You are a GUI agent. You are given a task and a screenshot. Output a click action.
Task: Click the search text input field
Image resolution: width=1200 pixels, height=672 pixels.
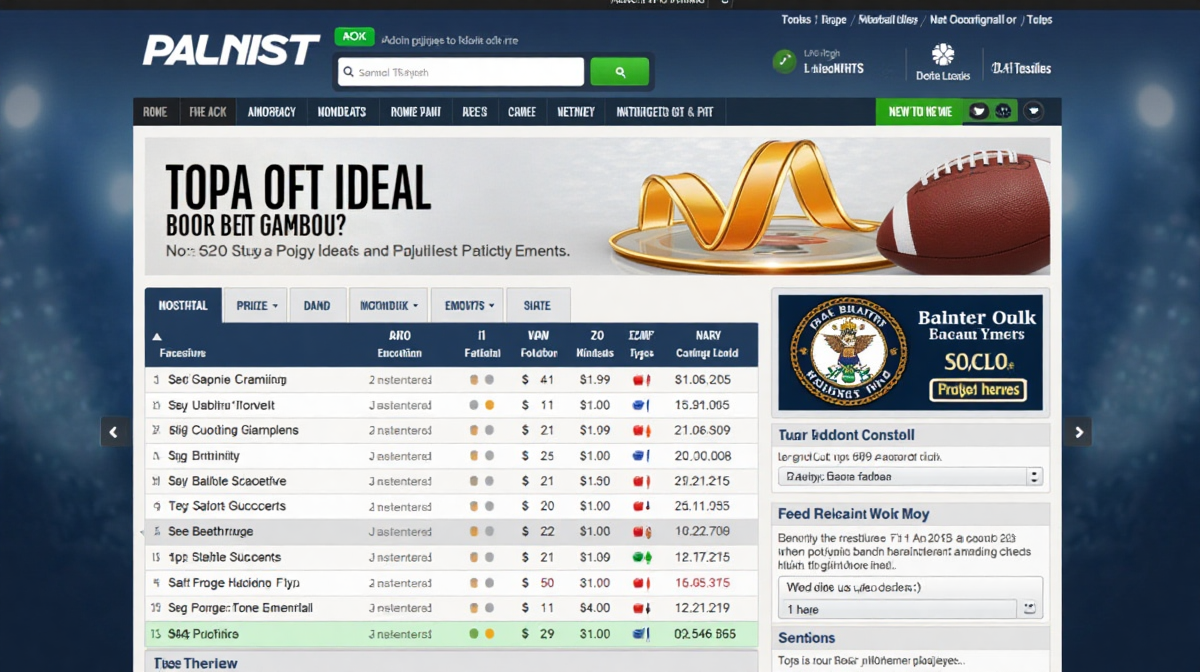click(460, 72)
